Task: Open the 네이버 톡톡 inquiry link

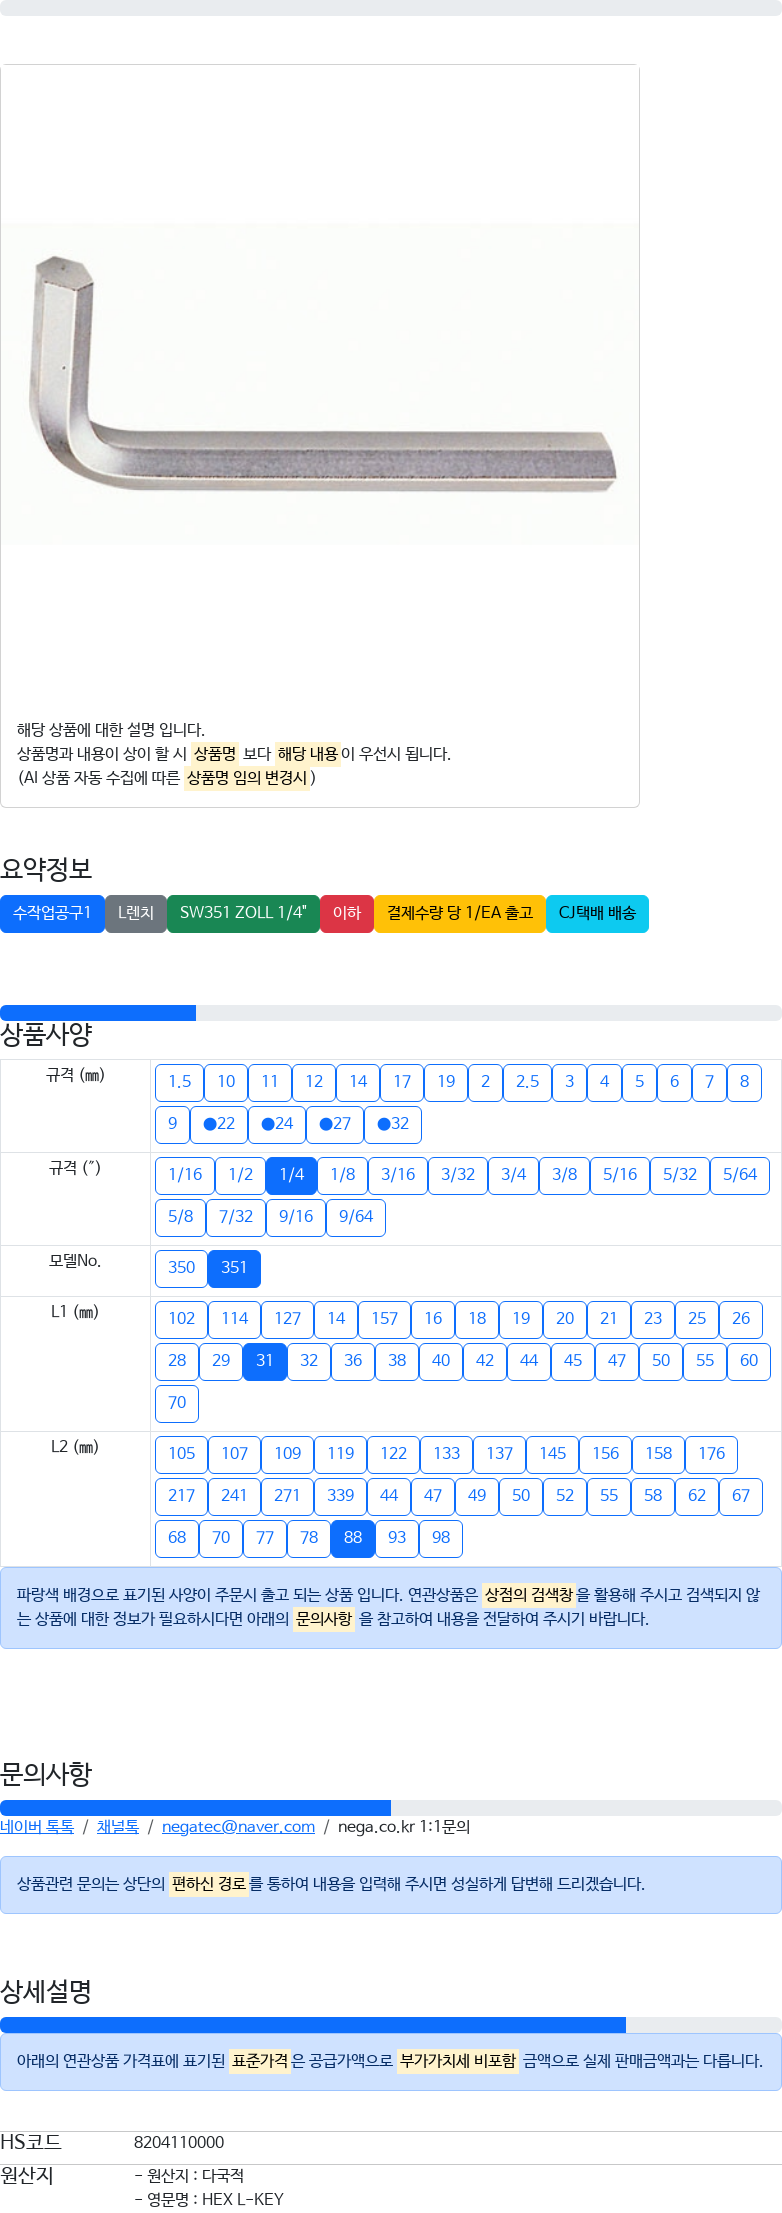Action: (x=37, y=1826)
